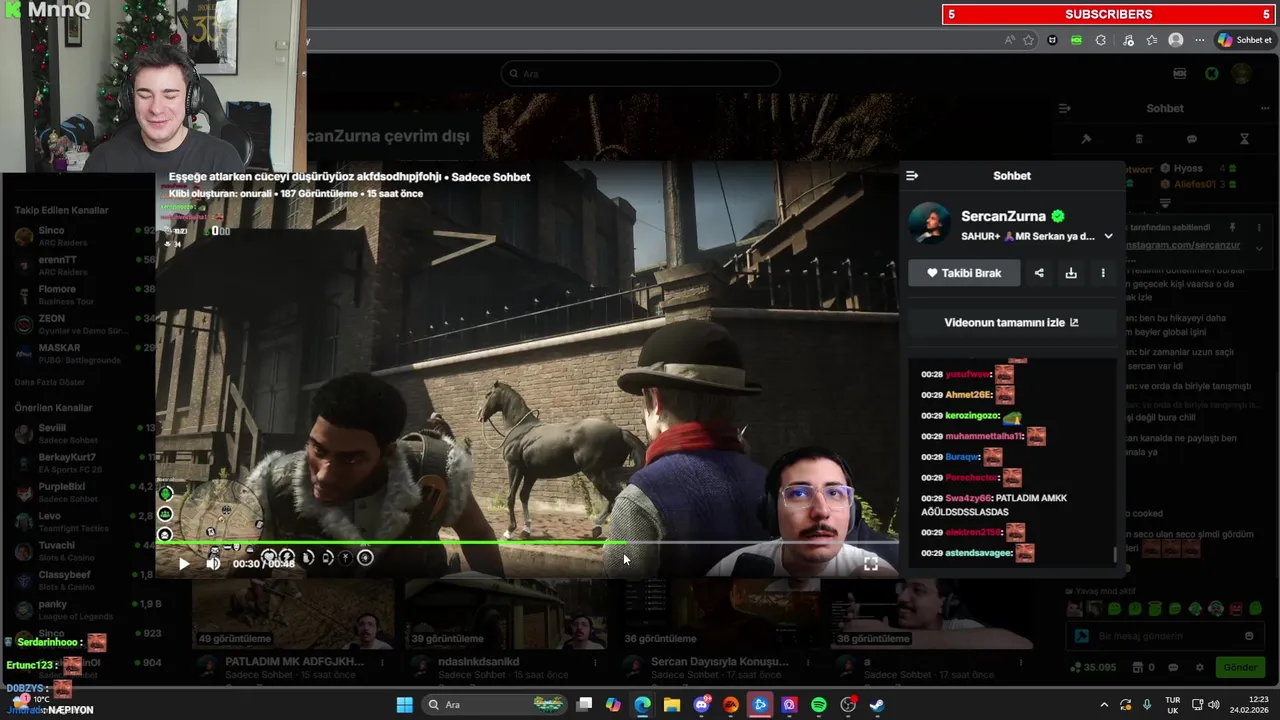
Task: Expand pinned message chevron in background chat
Action: pos(1259,248)
